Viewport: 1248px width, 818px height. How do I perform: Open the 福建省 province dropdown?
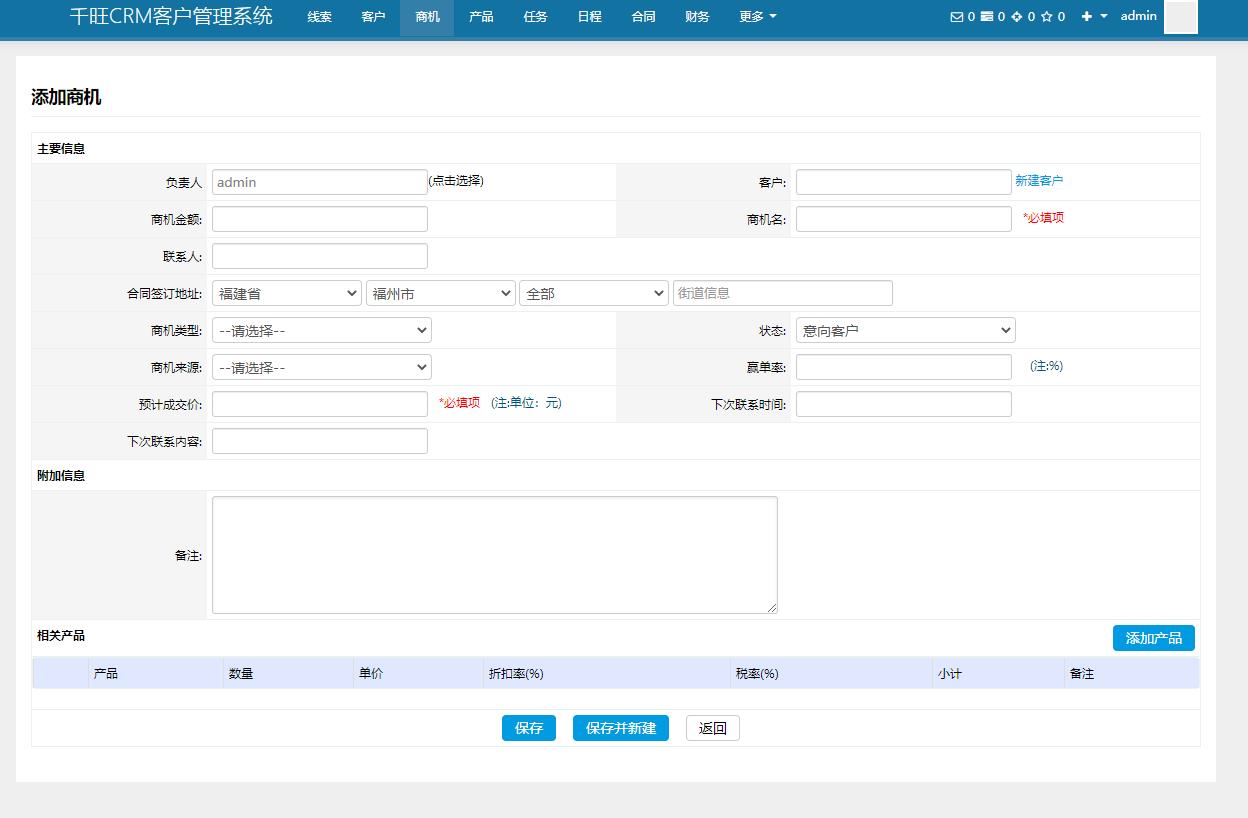pos(287,293)
